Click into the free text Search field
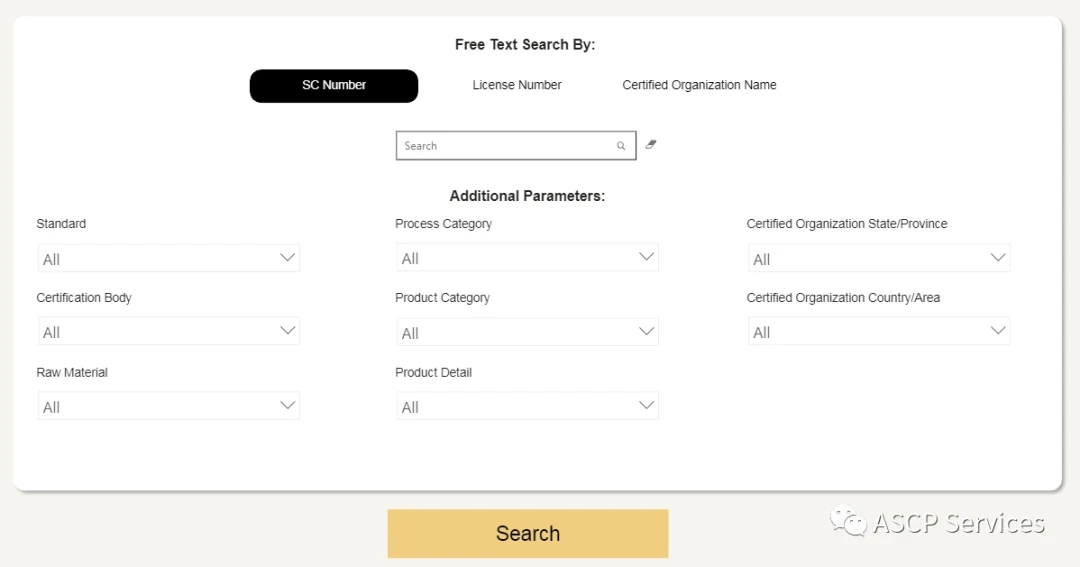 (x=505, y=146)
